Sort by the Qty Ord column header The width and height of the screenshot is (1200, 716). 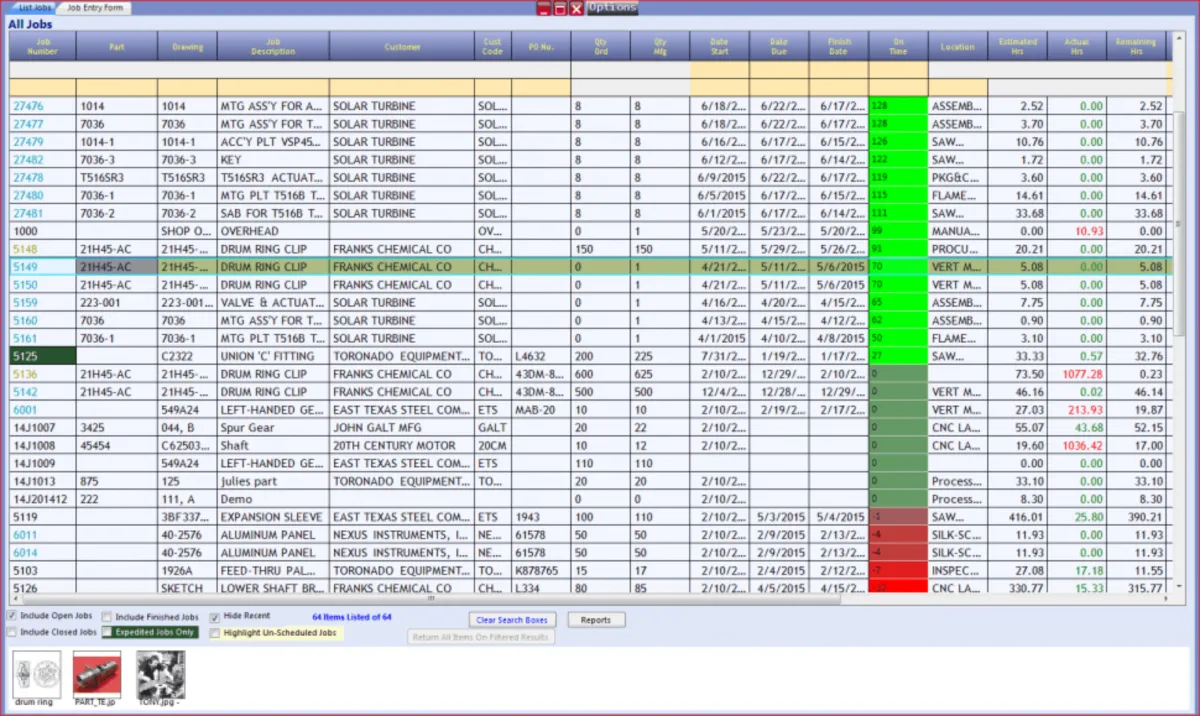[x=601, y=46]
